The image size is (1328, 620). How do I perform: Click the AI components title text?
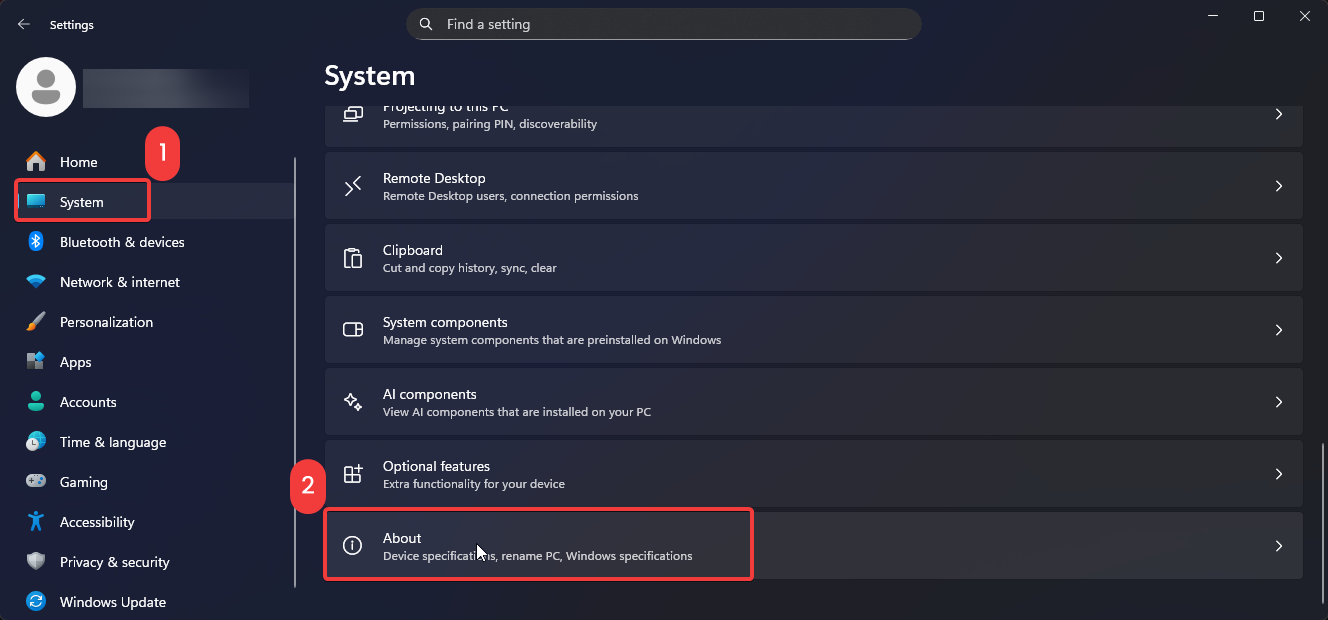point(430,394)
